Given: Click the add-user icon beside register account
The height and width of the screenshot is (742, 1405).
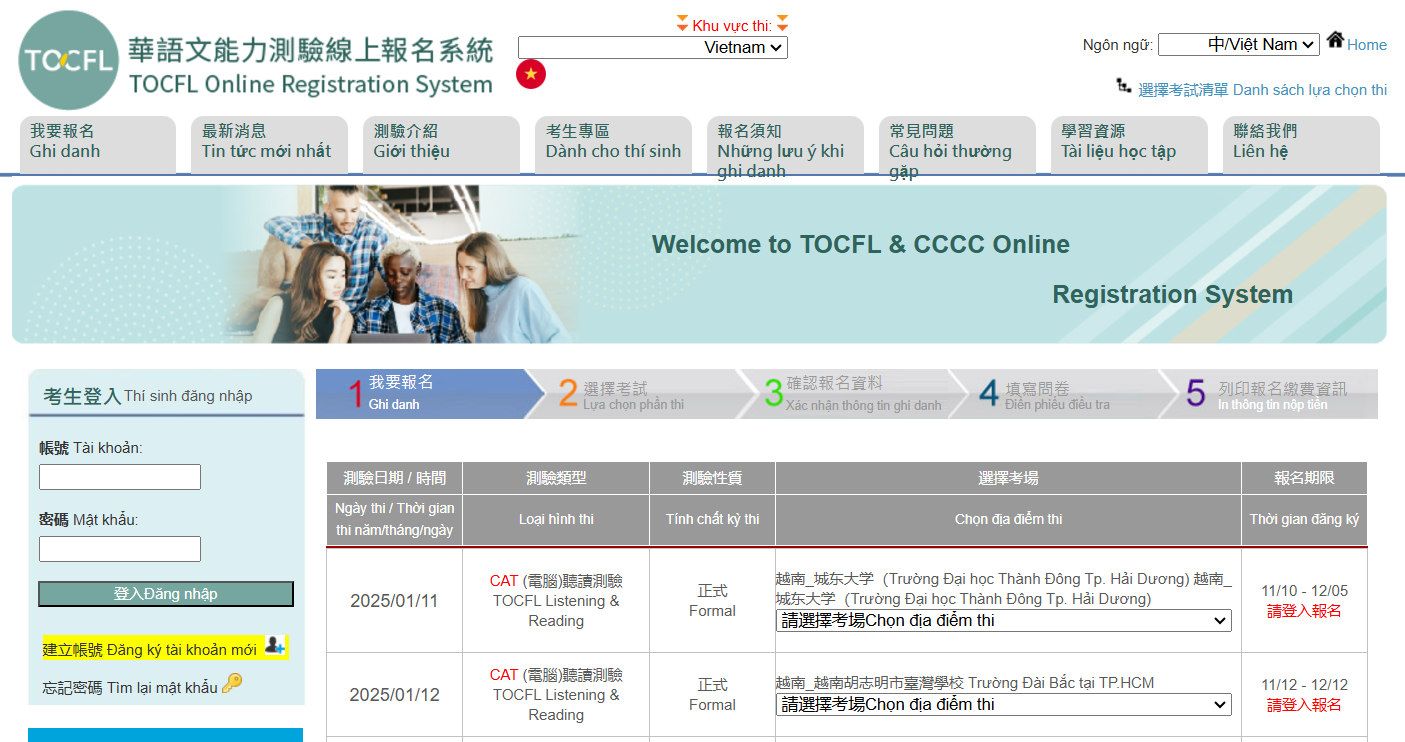Looking at the screenshot, I should click(275, 647).
